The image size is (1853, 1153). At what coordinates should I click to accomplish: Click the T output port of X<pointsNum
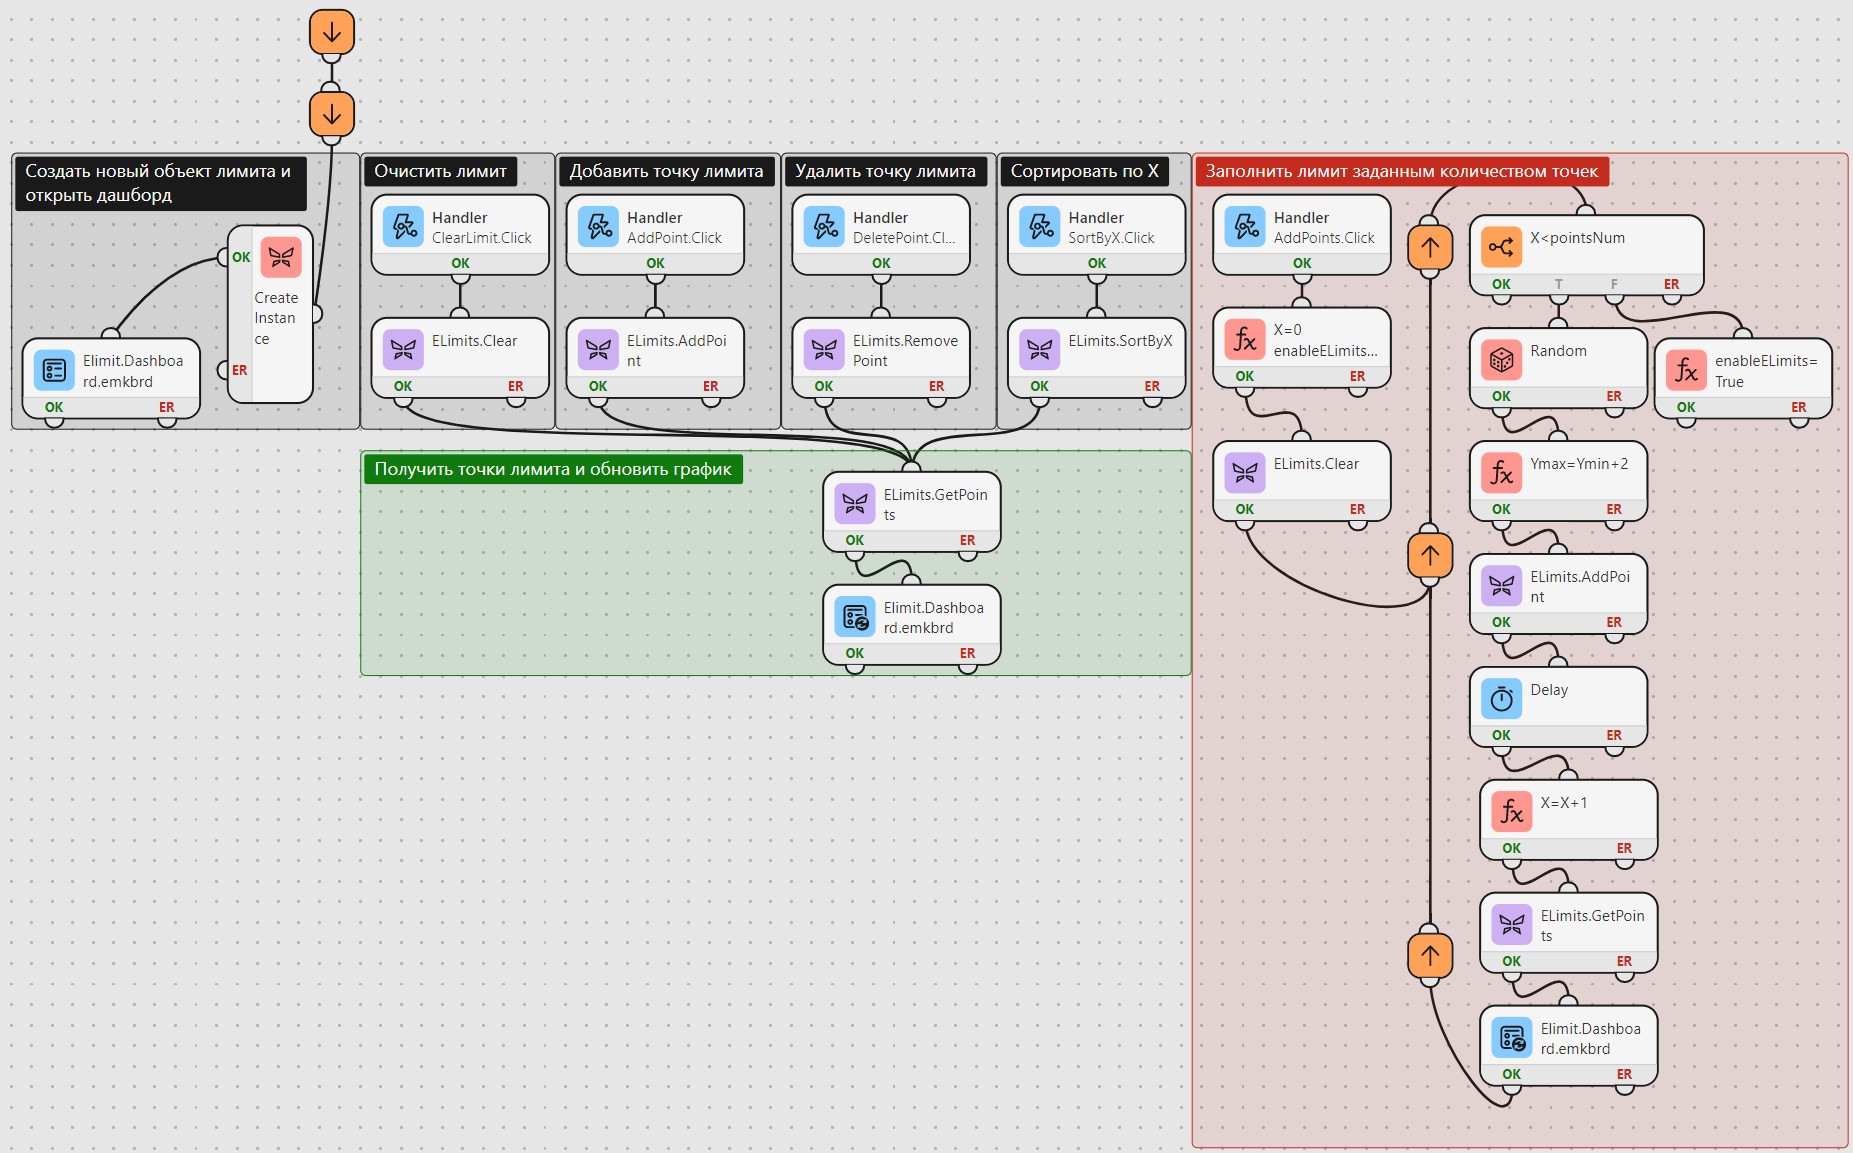pyautogui.click(x=1558, y=284)
